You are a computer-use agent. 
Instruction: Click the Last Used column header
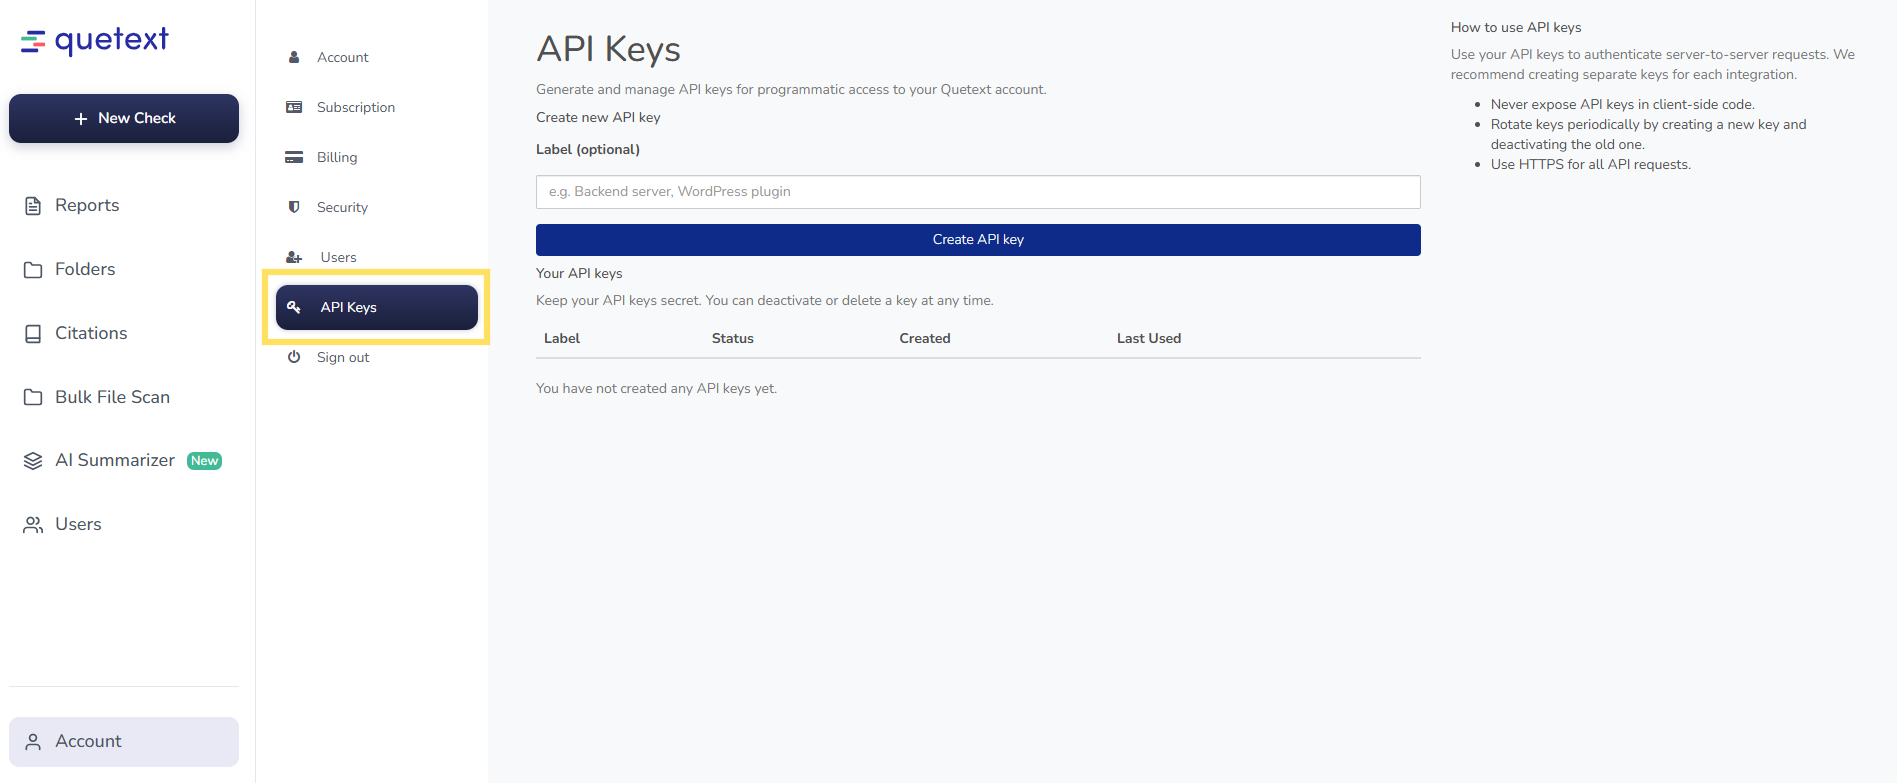coord(1148,339)
